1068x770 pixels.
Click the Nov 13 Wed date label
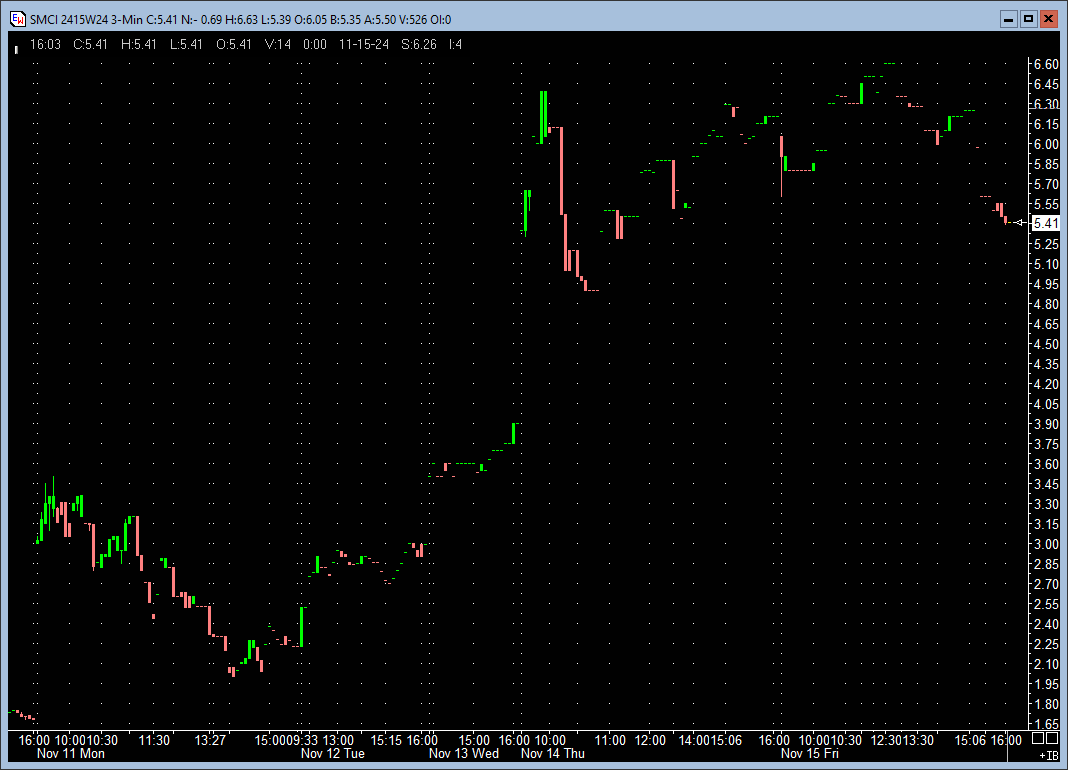coord(464,754)
